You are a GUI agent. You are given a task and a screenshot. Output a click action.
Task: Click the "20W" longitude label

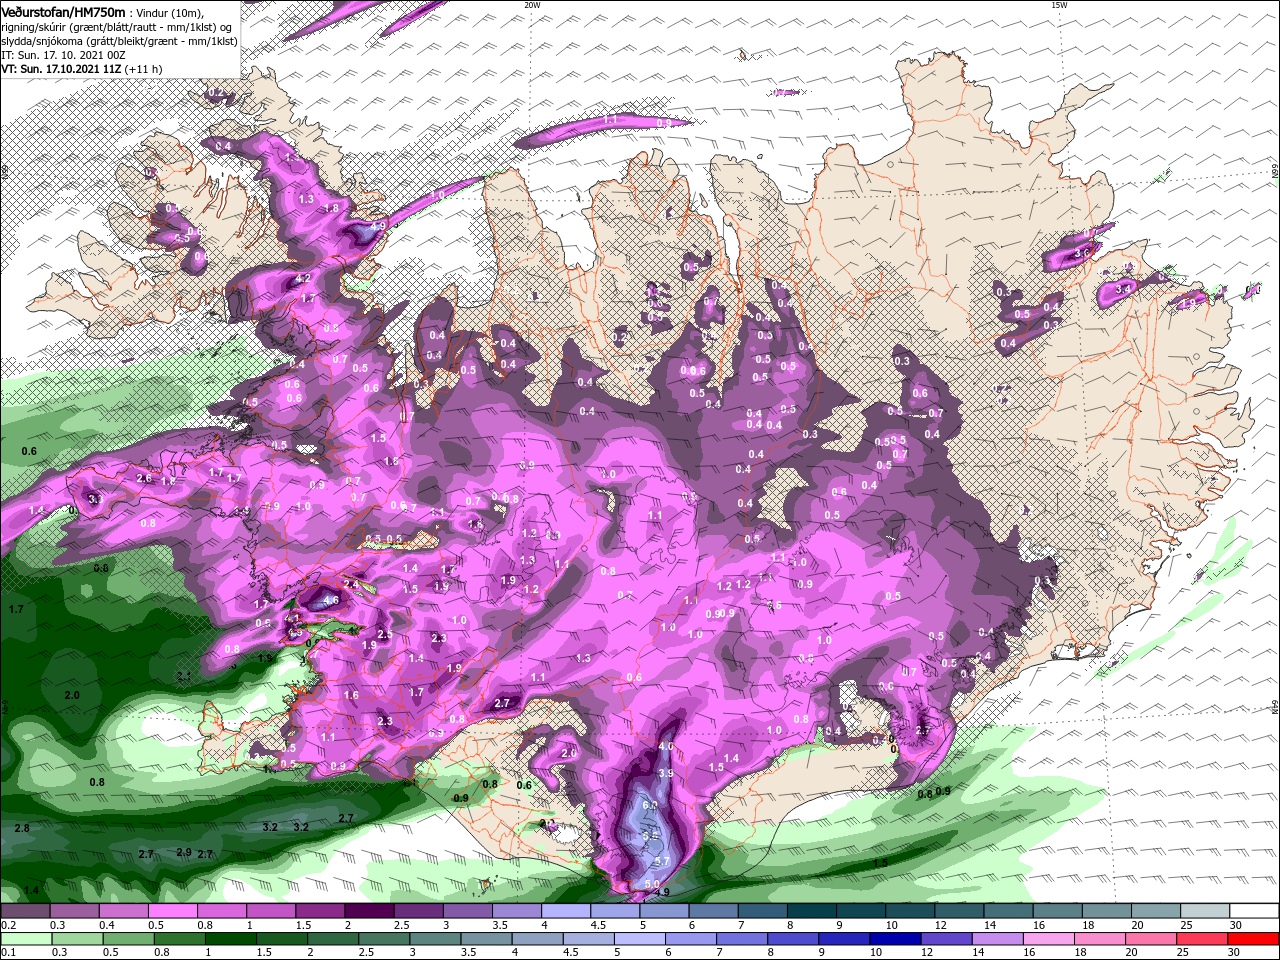[532, 5]
